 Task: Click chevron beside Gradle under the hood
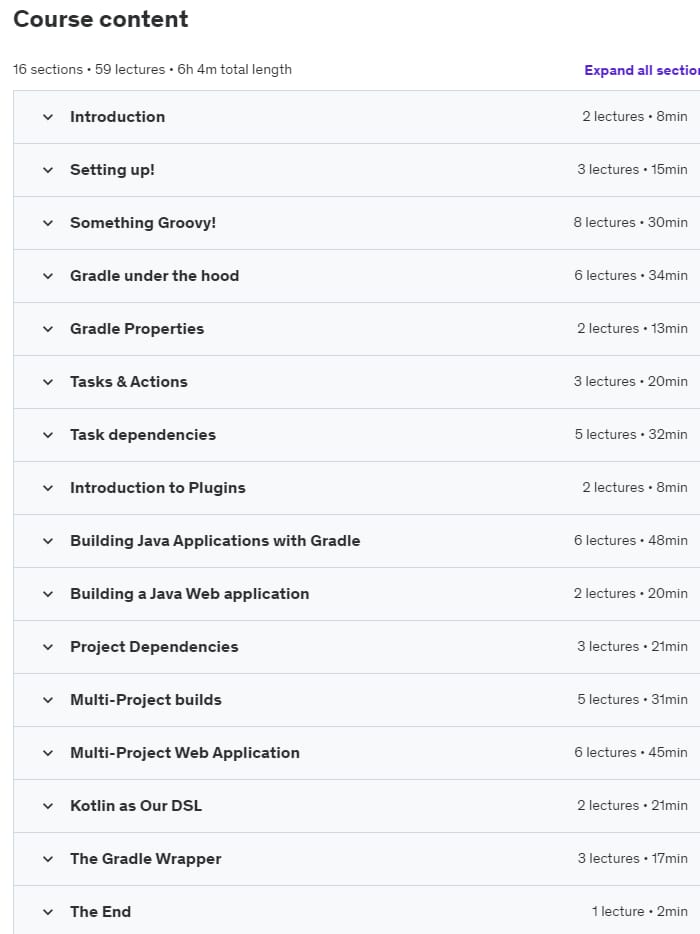[48, 276]
